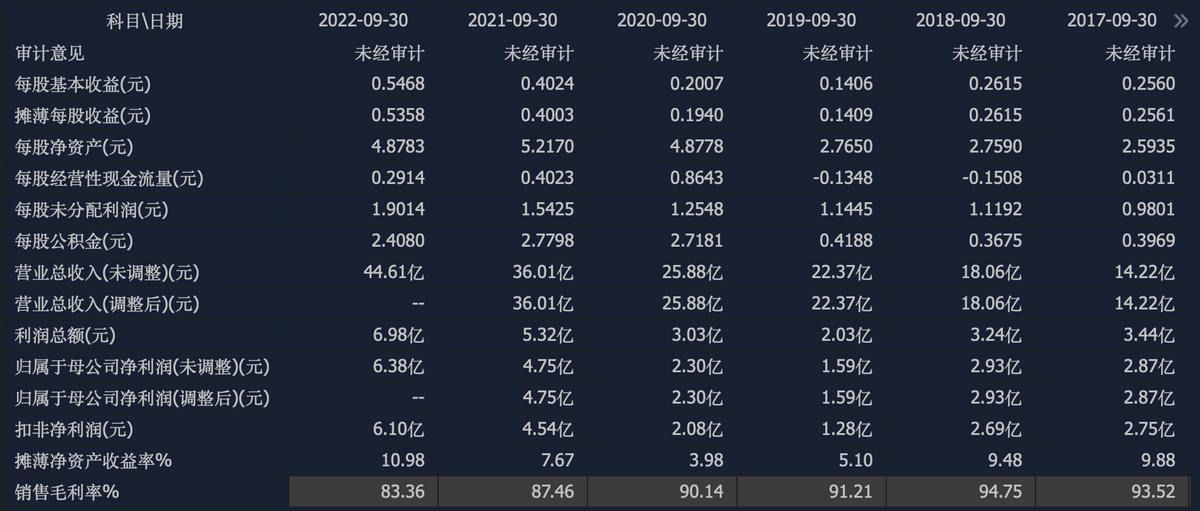Image resolution: width=1200 pixels, height=511 pixels.
Task: Click the 2022-09-30 date column header
Action: click(363, 21)
